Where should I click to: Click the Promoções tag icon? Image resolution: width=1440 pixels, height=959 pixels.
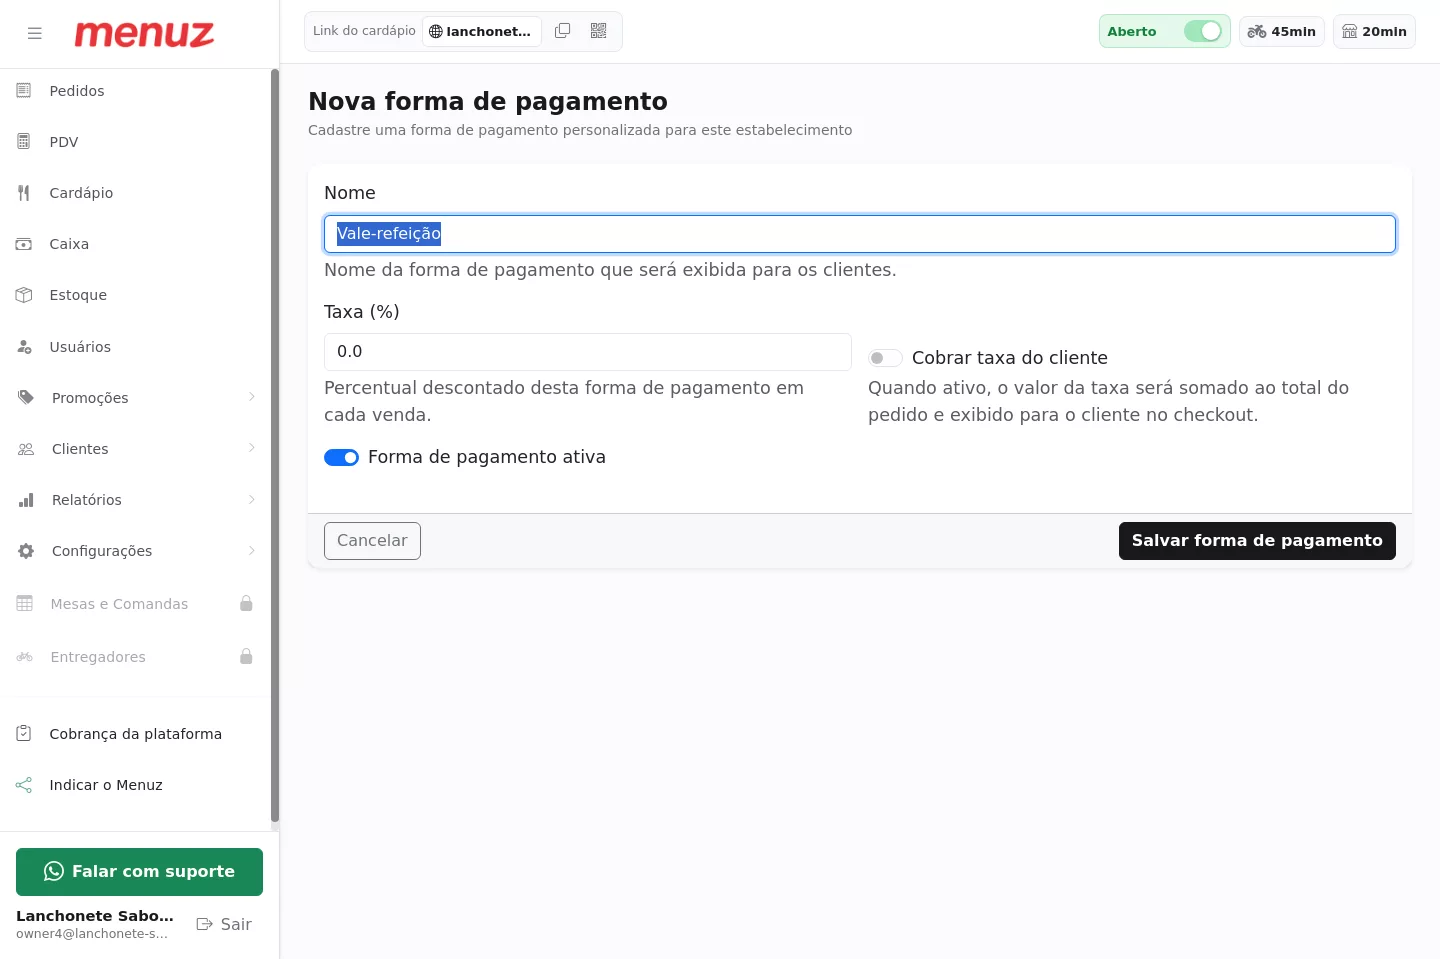click(26, 398)
